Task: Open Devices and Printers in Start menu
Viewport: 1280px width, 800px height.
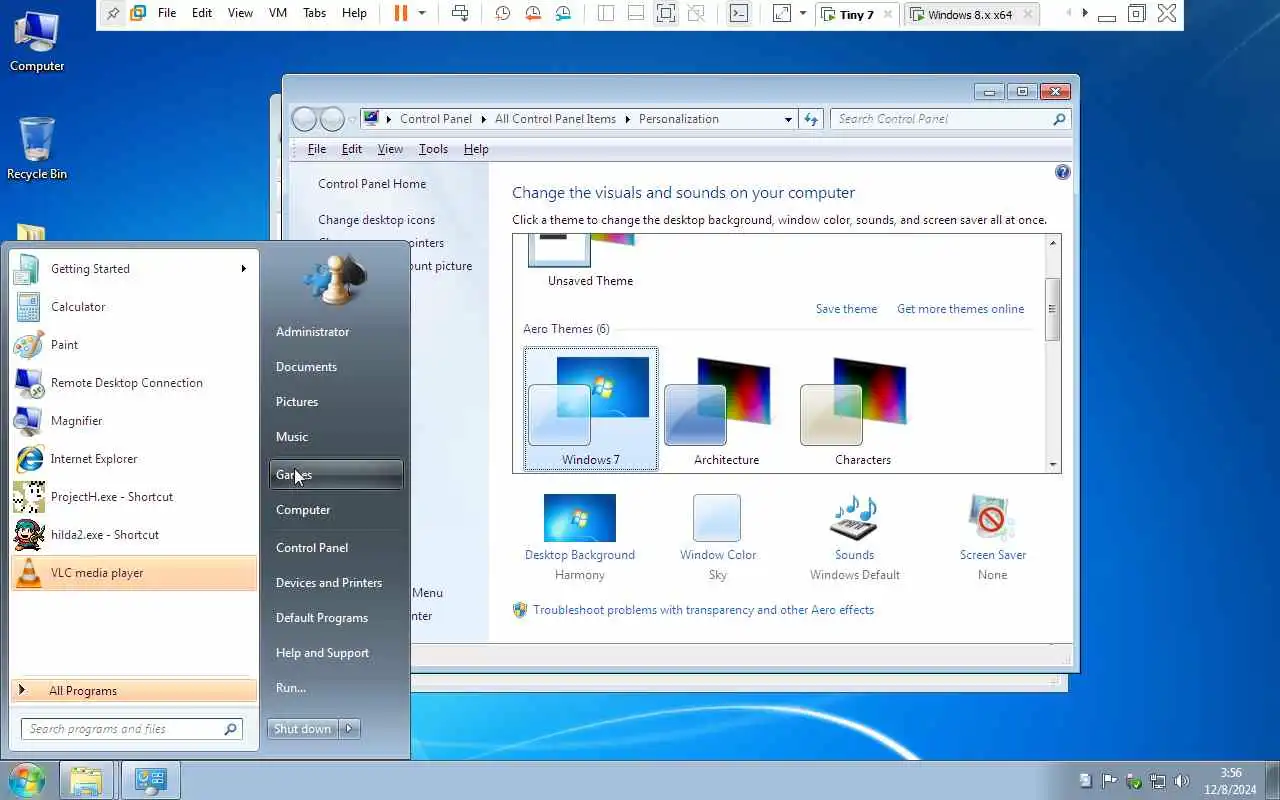Action: [336, 583]
